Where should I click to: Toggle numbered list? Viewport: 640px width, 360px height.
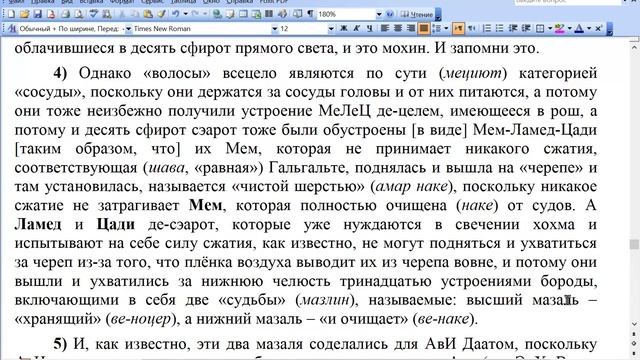point(487,28)
